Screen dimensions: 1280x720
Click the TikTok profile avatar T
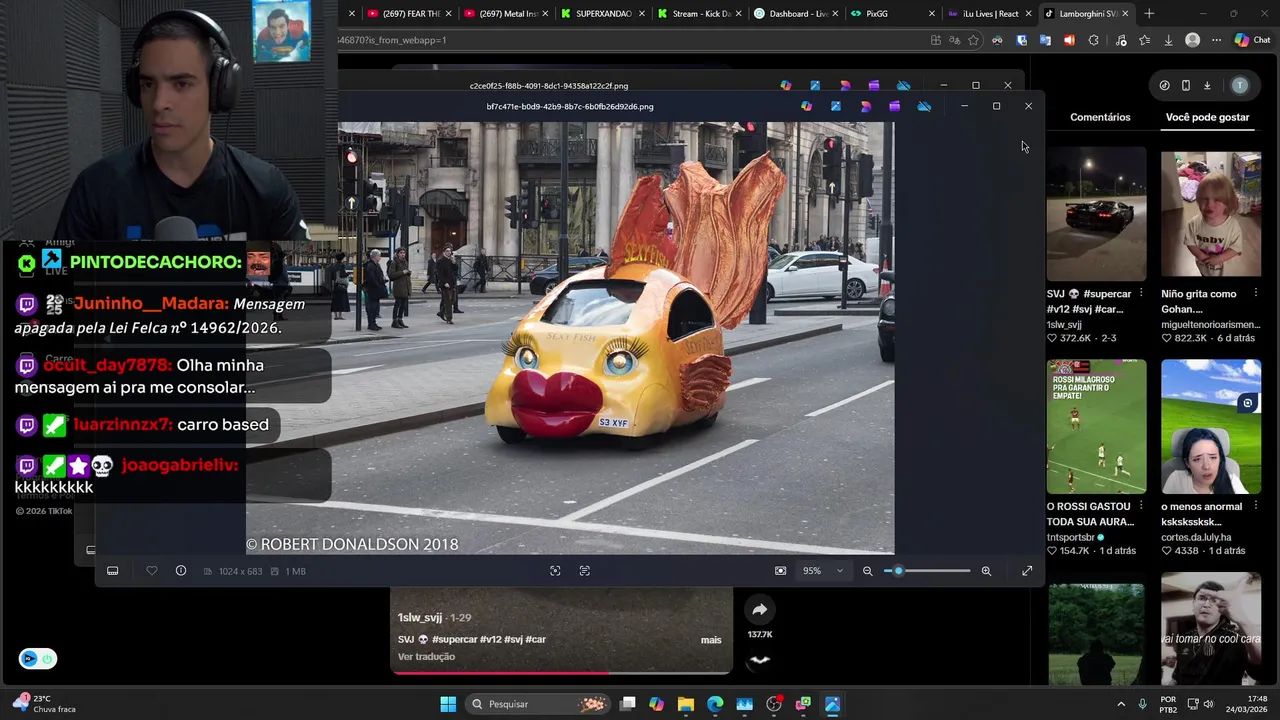click(1240, 86)
